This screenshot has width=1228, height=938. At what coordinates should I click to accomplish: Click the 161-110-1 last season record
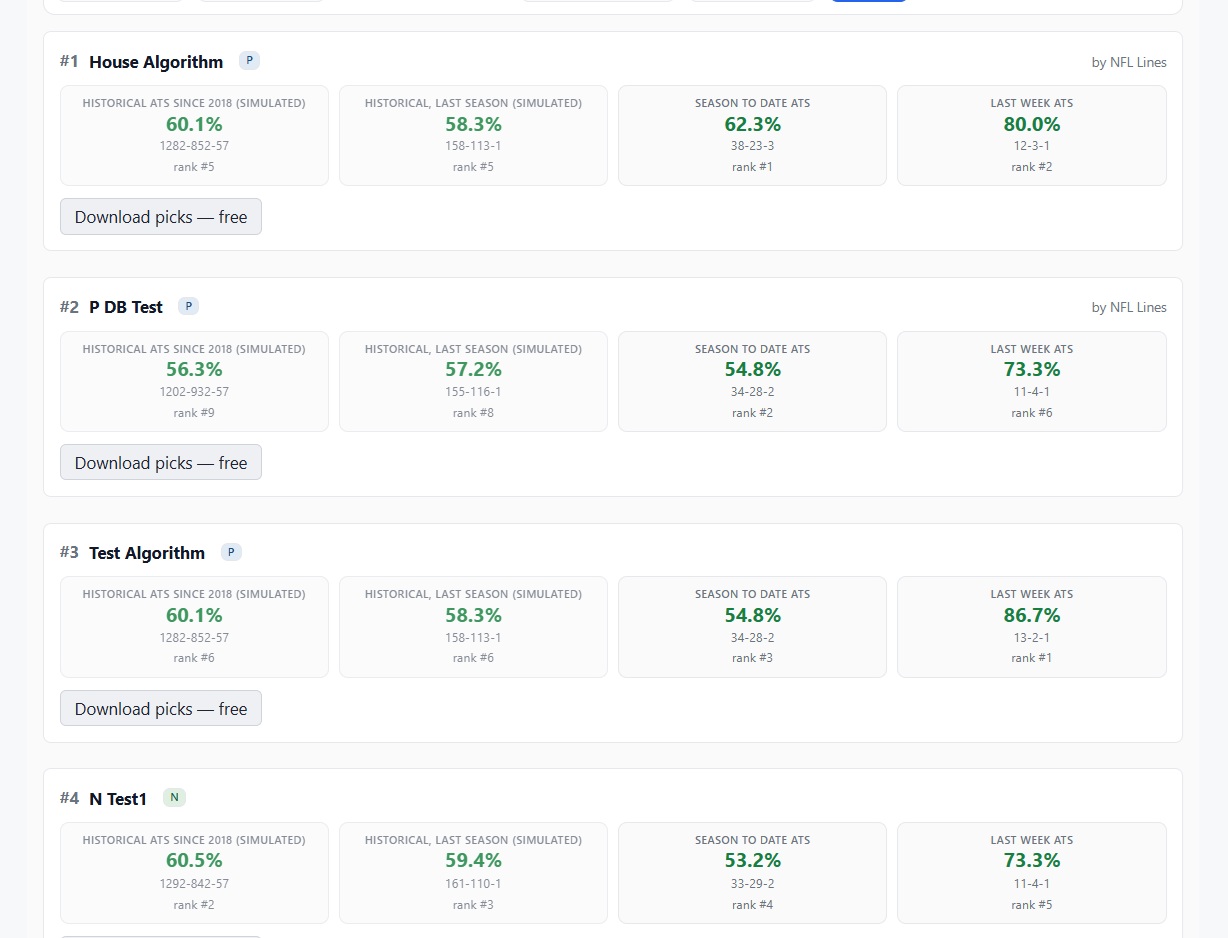click(473, 884)
